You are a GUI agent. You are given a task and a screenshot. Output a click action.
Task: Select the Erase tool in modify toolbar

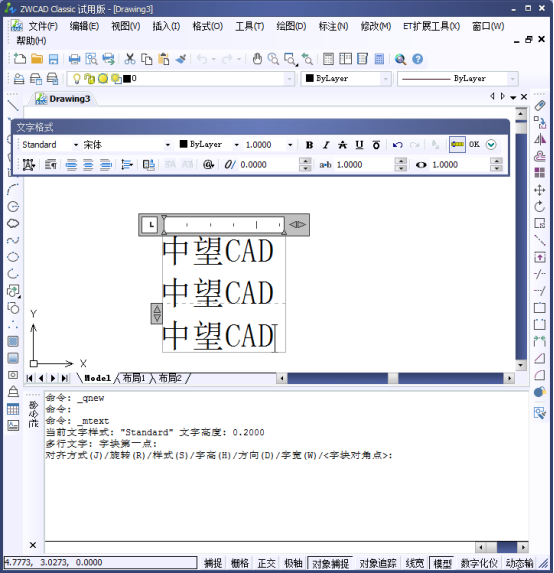tap(540, 105)
